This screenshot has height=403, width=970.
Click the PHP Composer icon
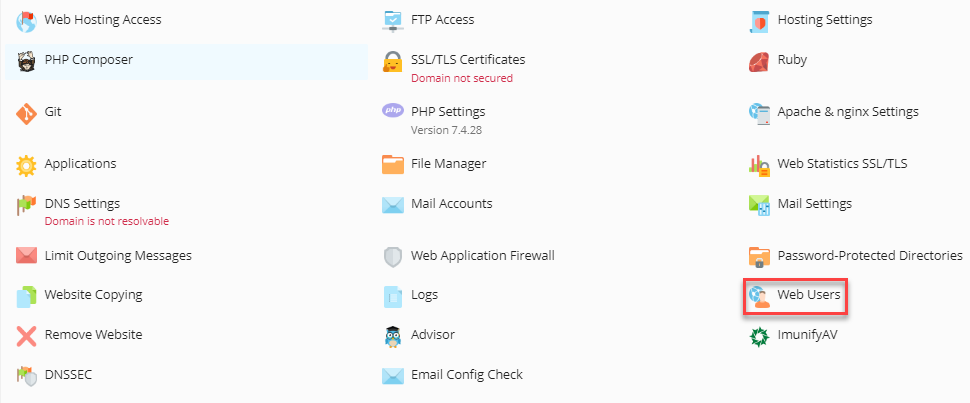(27, 61)
